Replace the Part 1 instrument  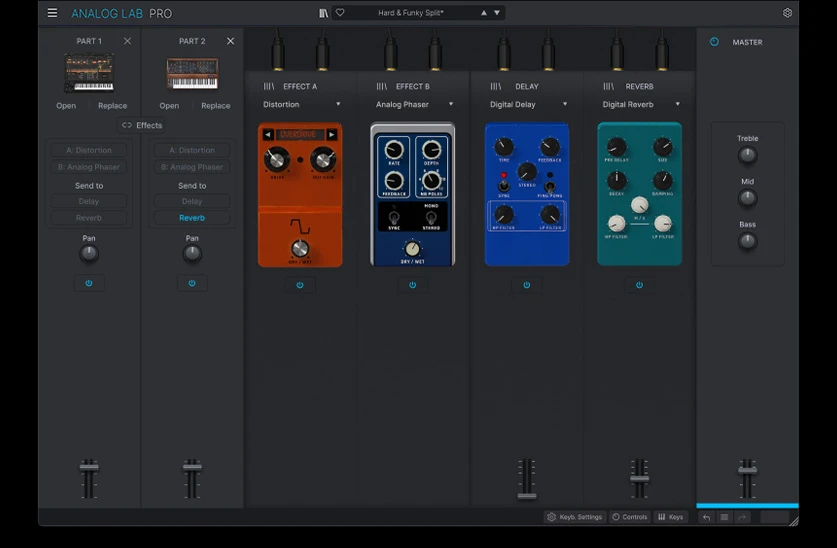(113, 106)
